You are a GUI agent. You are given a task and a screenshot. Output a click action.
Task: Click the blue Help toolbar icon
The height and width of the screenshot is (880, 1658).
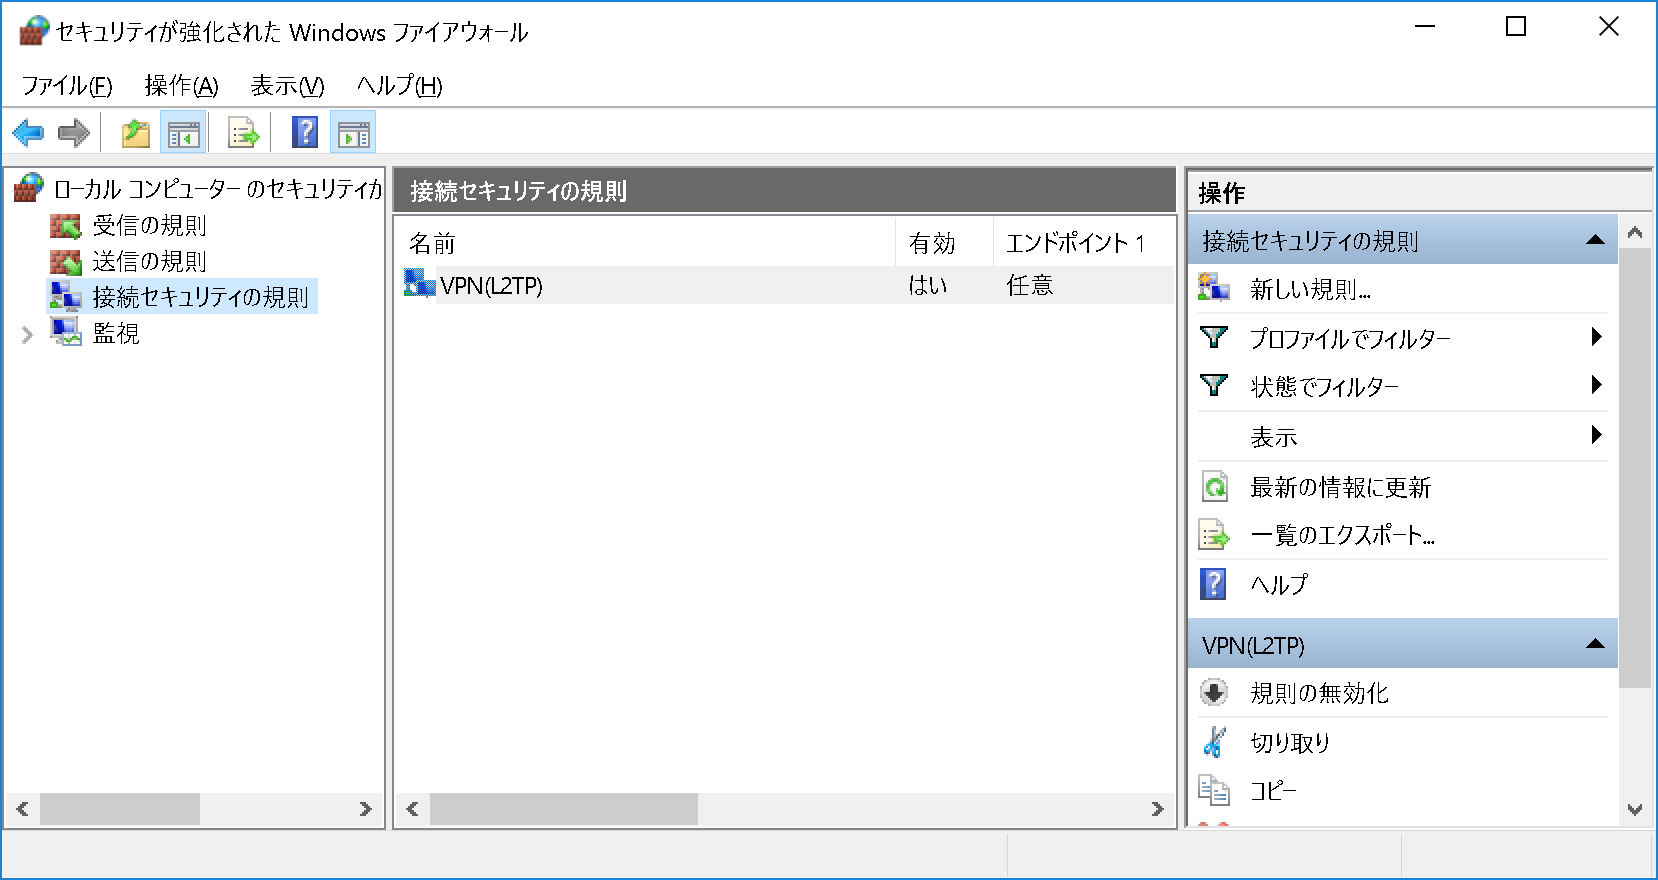305,132
